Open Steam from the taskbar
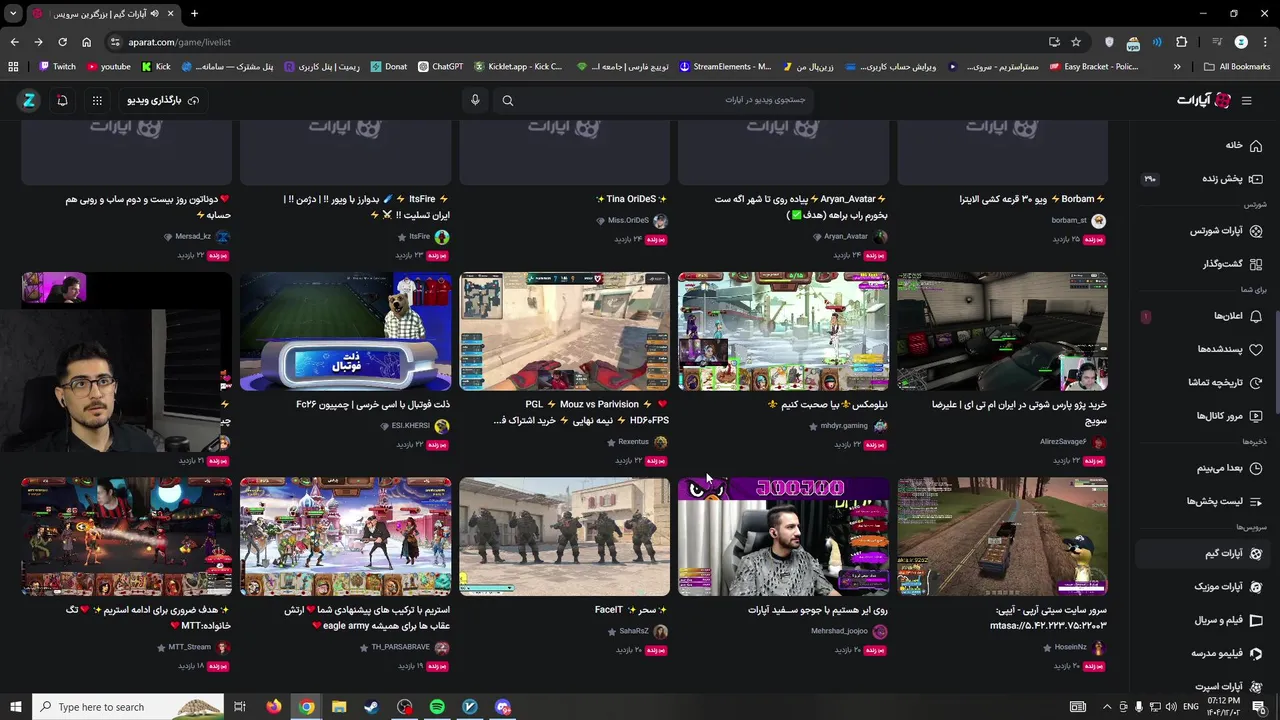The image size is (1280, 720). [x=371, y=707]
